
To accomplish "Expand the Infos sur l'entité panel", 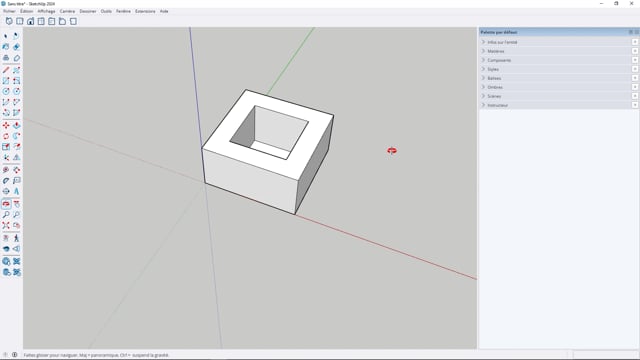I will click(x=558, y=42).
